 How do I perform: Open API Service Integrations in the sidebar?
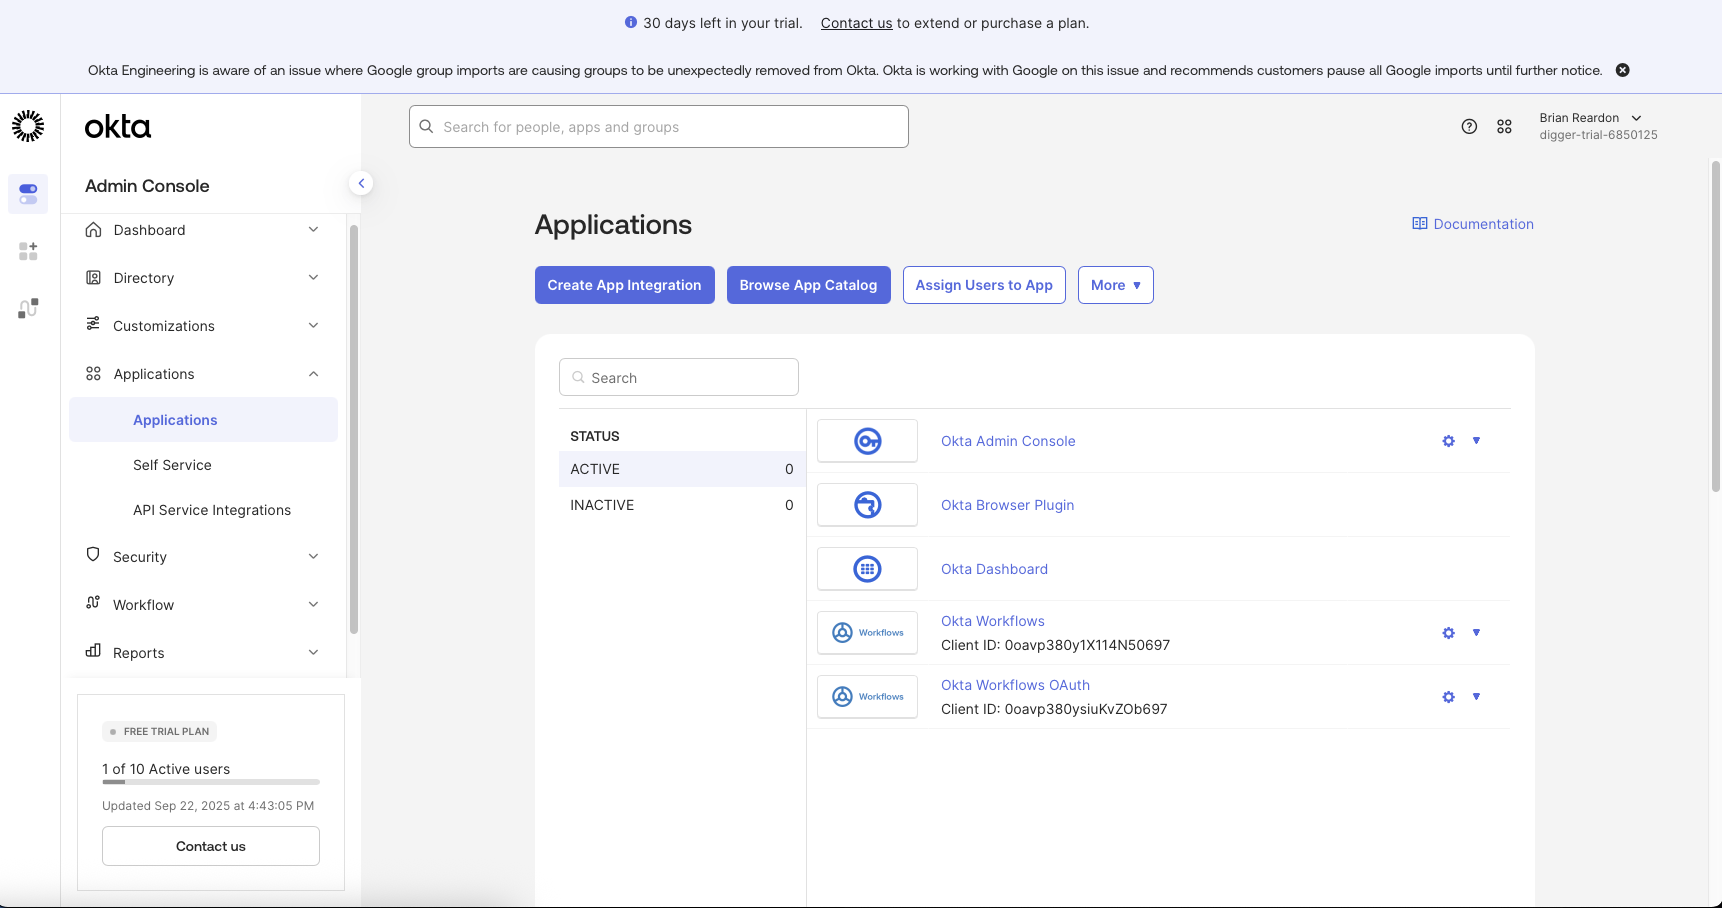tap(211, 509)
